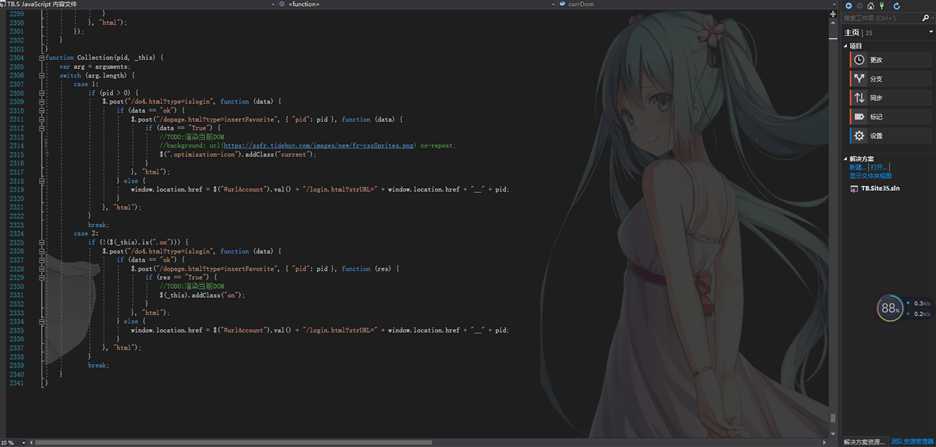This screenshot has height=447, width=936.
Task: Focus the Team Explorer search box
Action: pyautogui.click(x=882, y=19)
